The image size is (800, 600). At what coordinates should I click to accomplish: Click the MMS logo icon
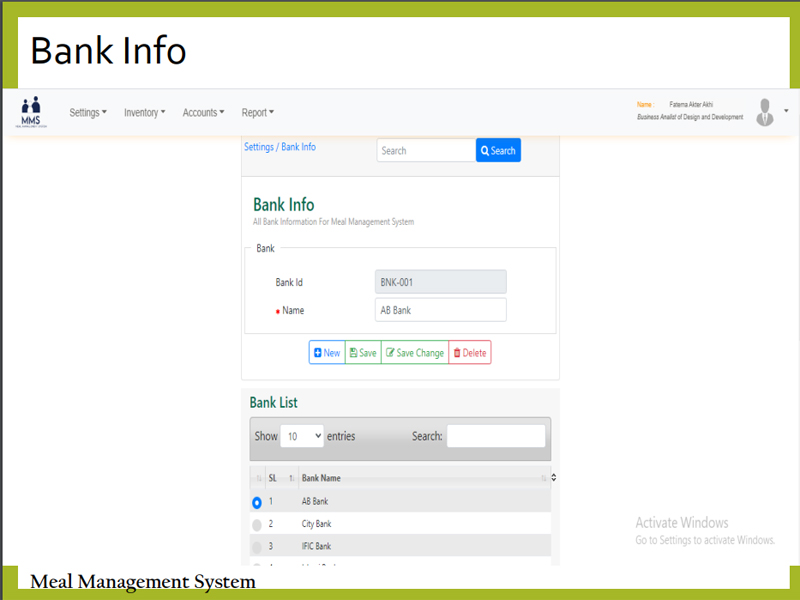(31, 111)
